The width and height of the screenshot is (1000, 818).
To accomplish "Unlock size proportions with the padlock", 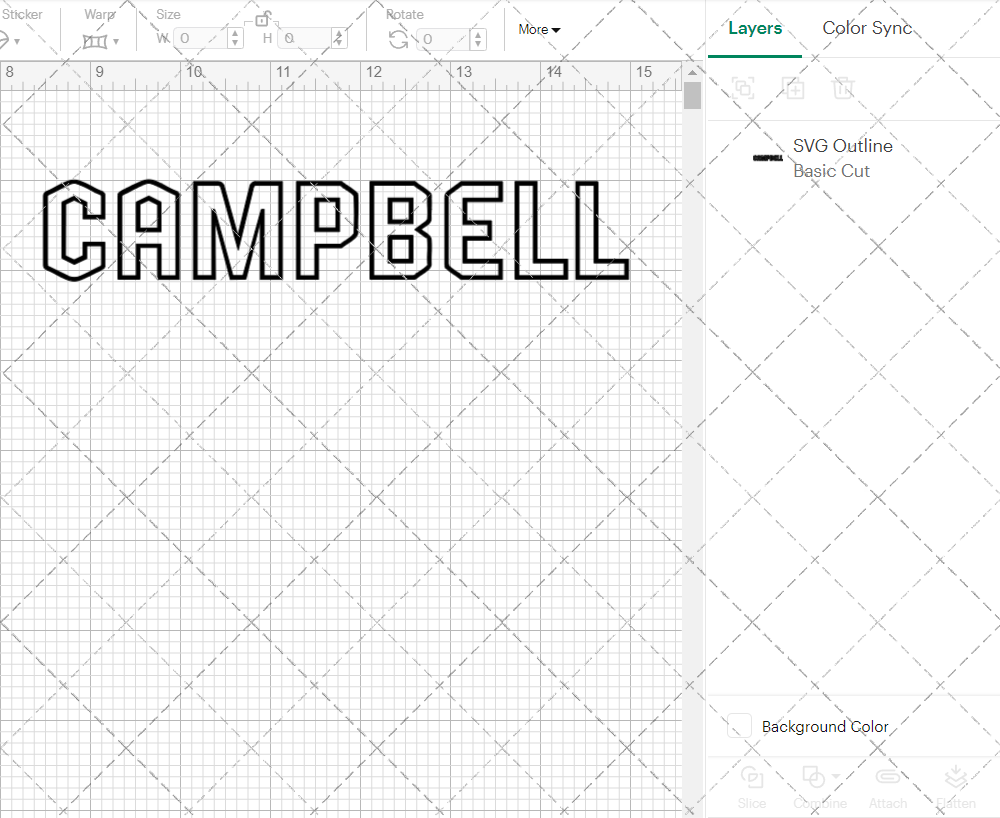I will 263,18.
